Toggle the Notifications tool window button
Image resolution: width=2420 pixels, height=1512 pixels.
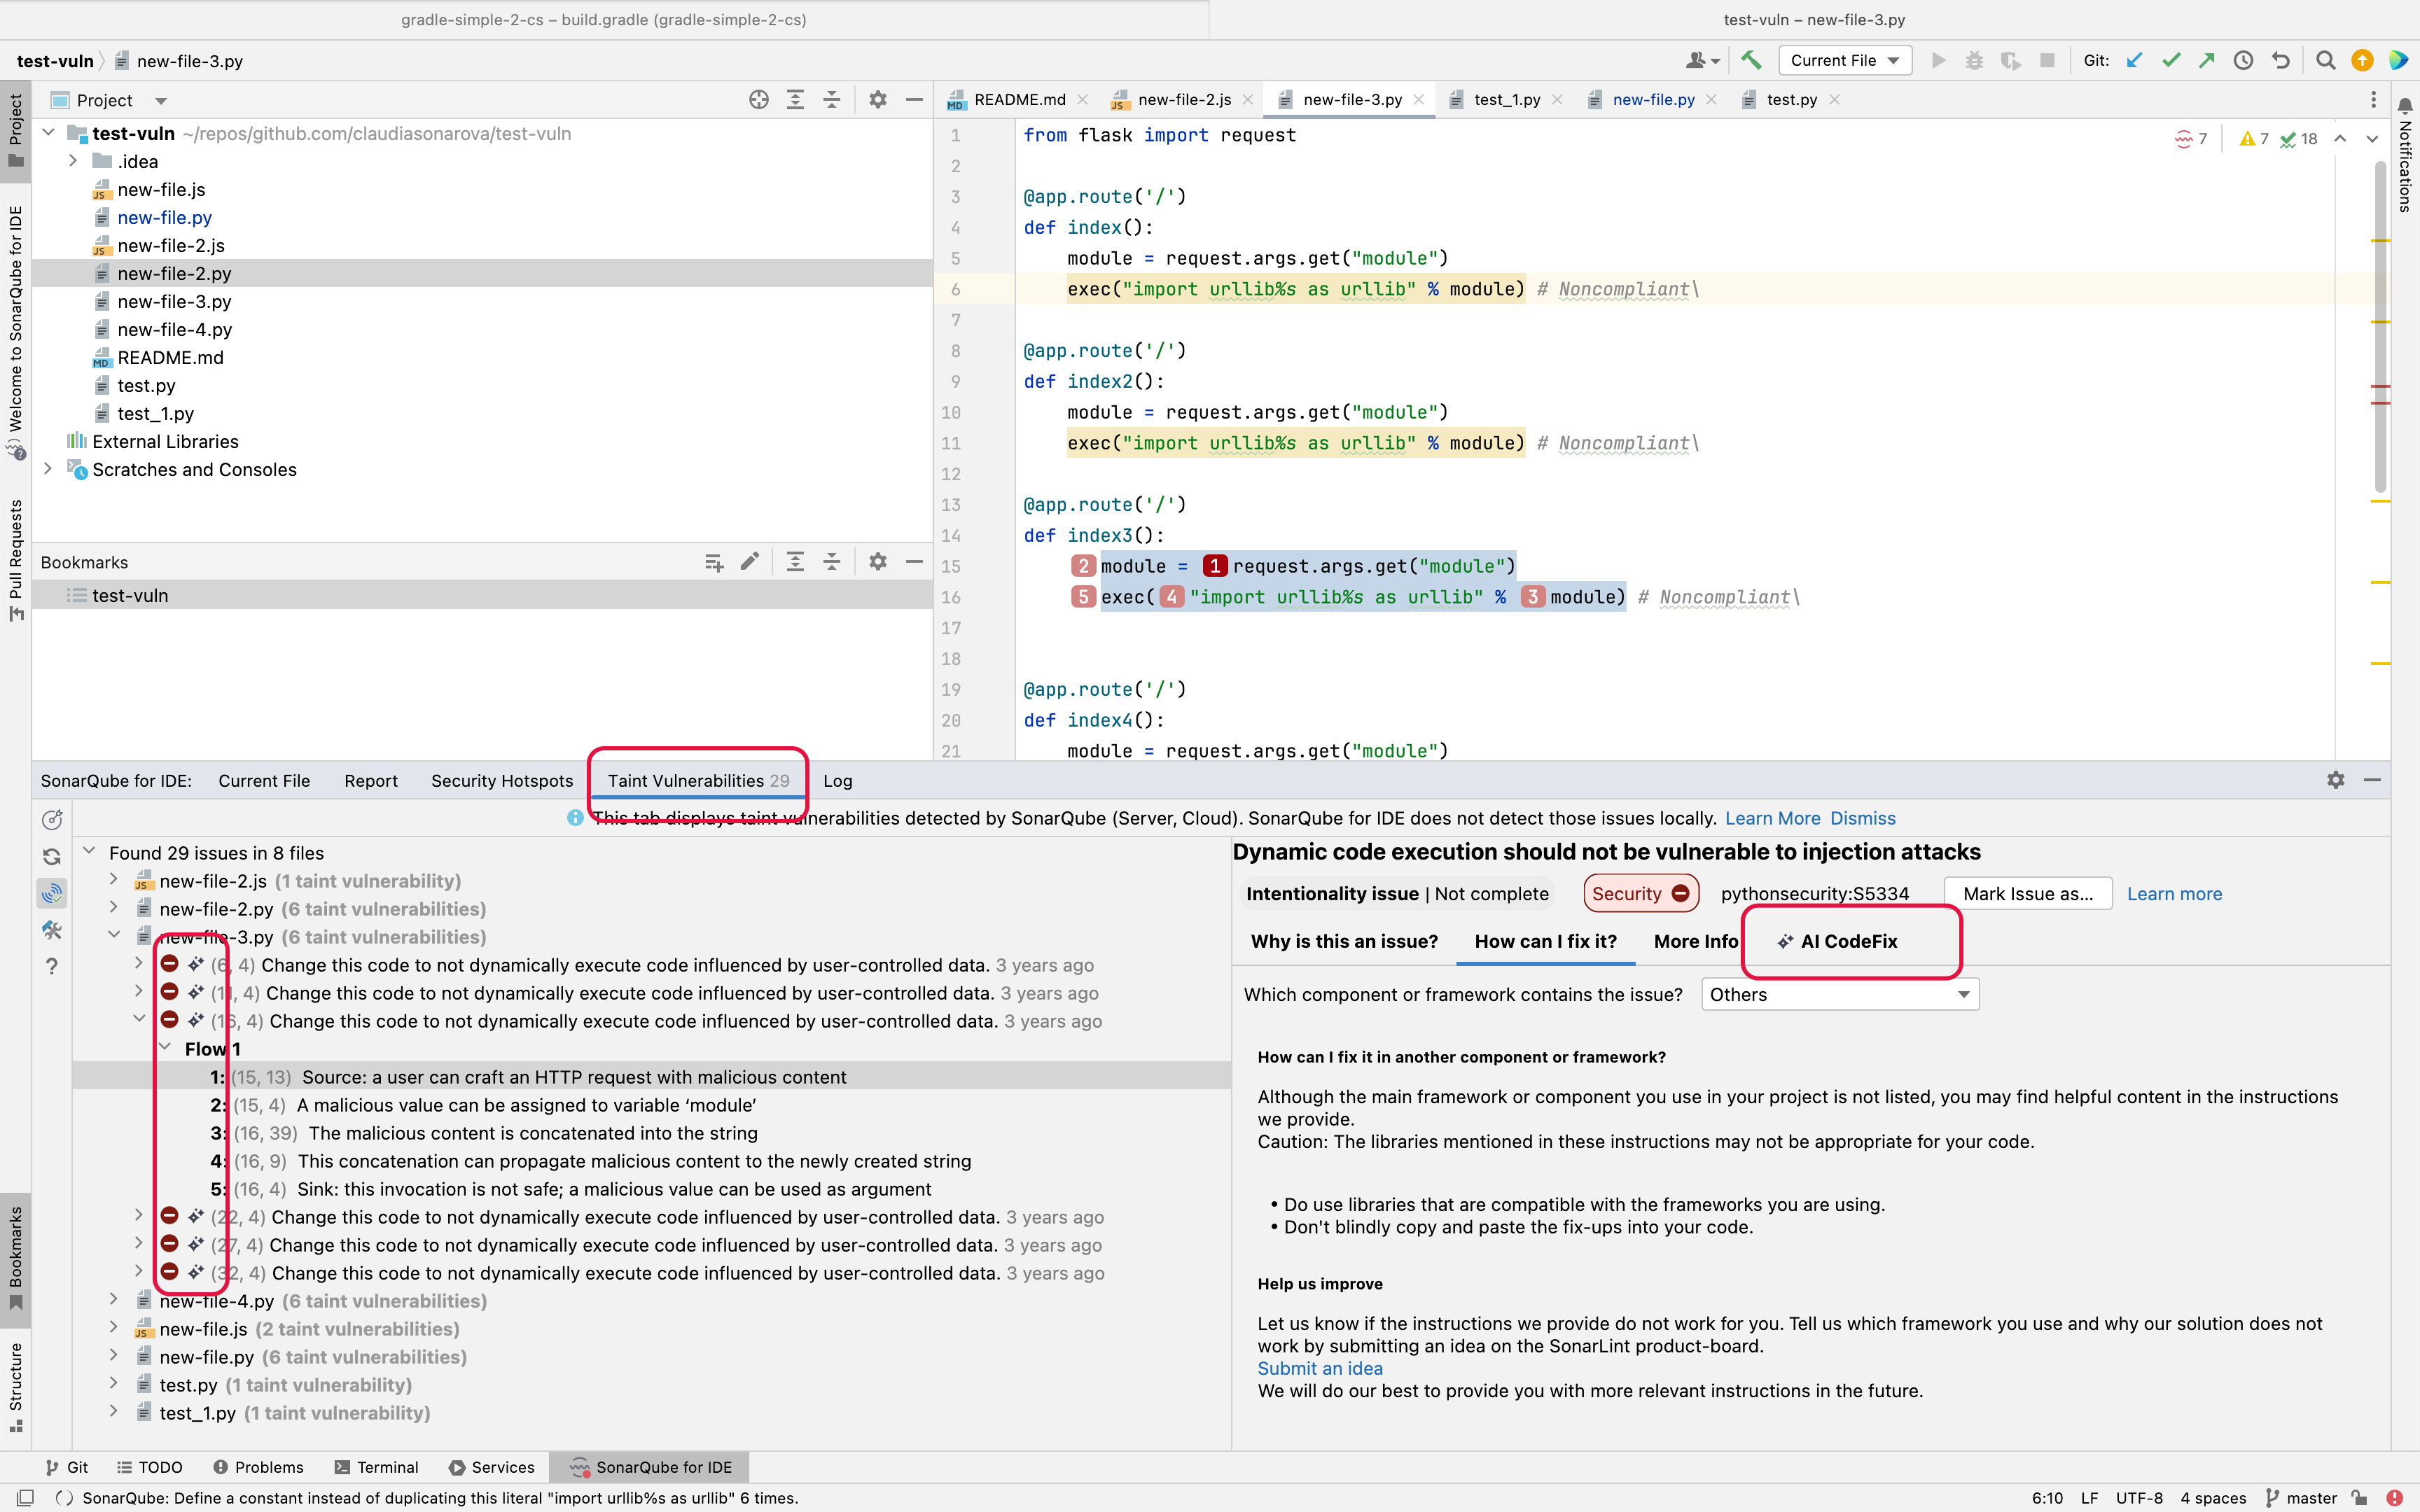tap(2405, 153)
